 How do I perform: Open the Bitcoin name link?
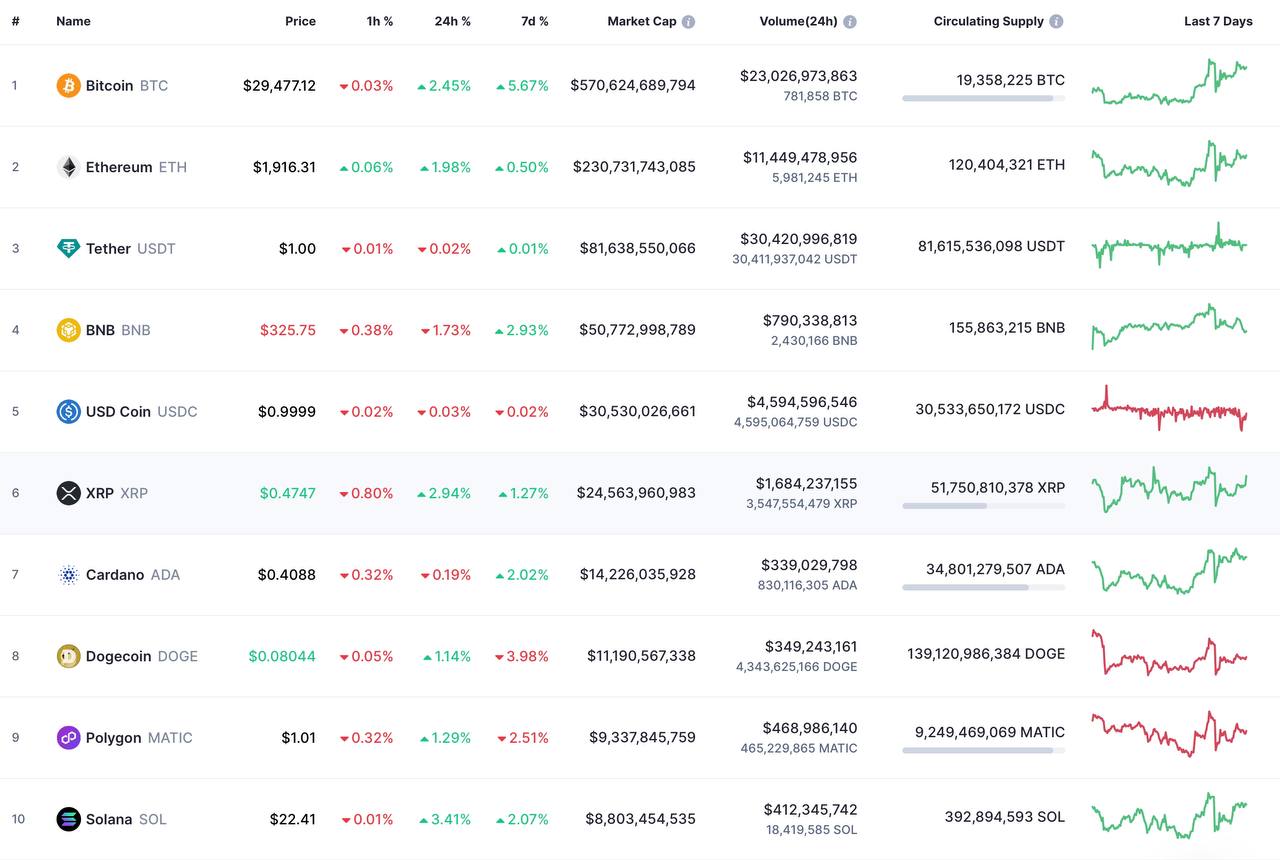(x=109, y=86)
